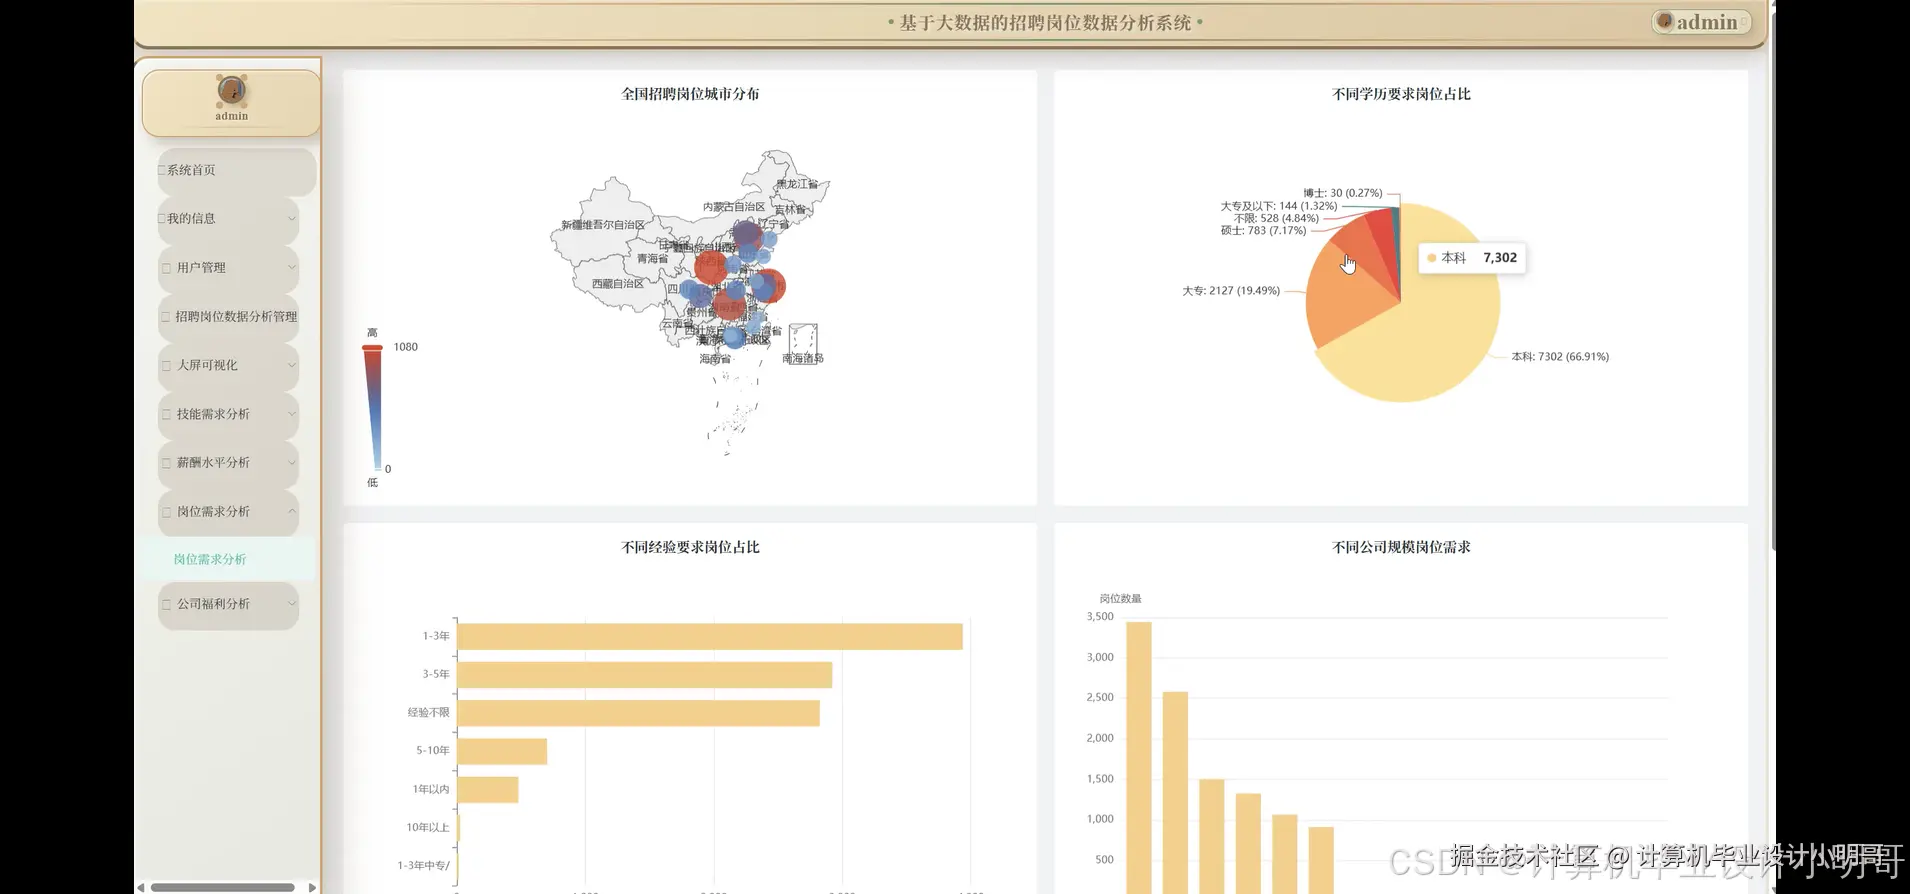Click the square icon before 薪酬水平分析
1910x894 pixels.
pyautogui.click(x=166, y=463)
